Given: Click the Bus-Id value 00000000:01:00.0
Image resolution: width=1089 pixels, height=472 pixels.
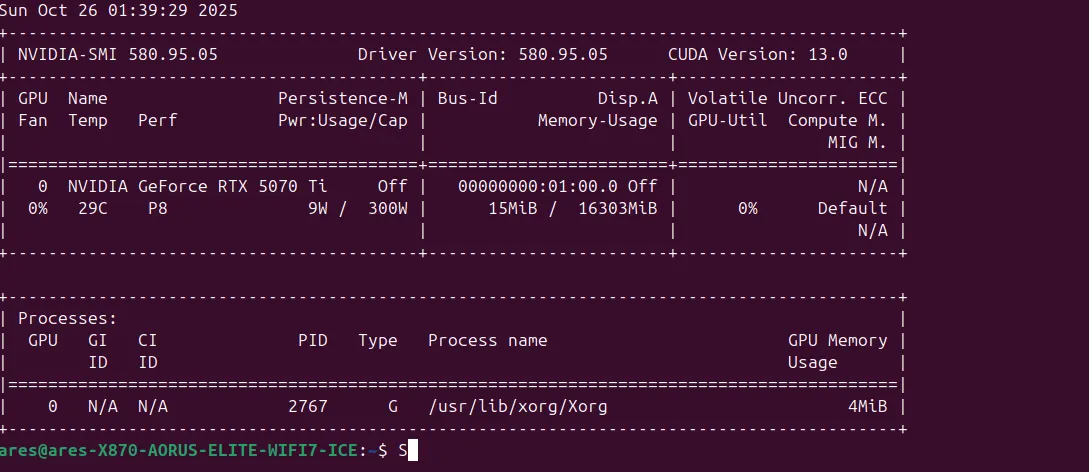Looking at the screenshot, I should click(x=538, y=187).
